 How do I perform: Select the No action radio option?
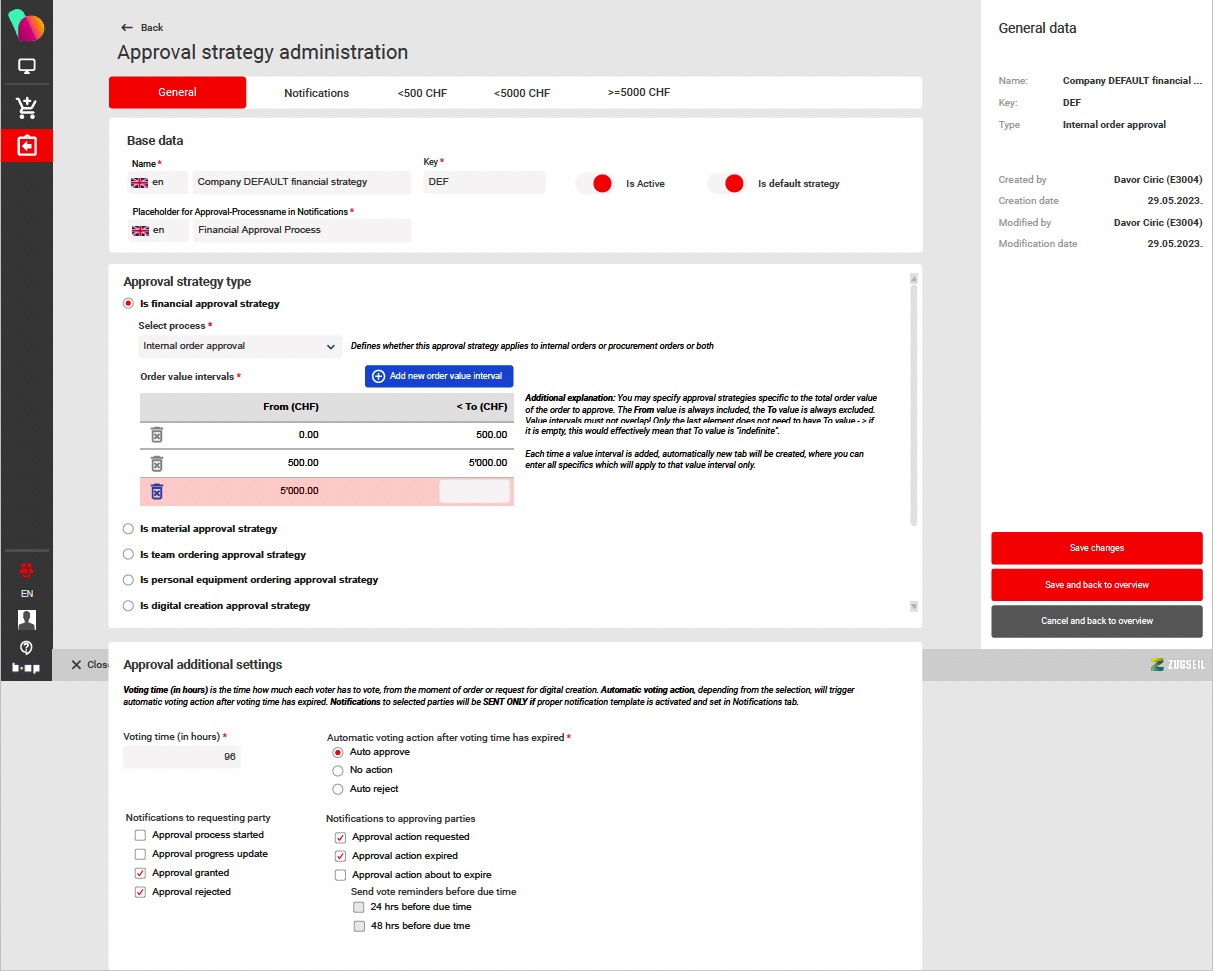[338, 770]
